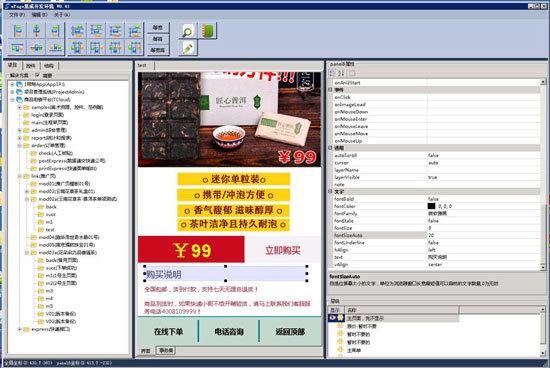Open the green notebook icon
This screenshot has height=368, width=550.
(x=208, y=31)
